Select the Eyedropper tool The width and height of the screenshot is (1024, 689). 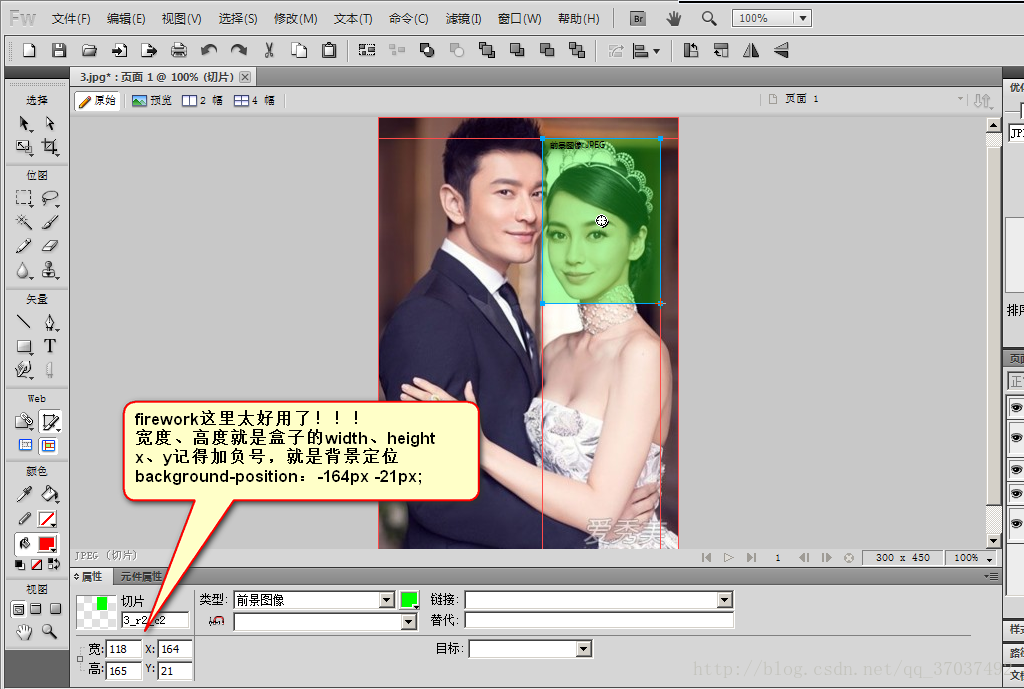(24, 494)
